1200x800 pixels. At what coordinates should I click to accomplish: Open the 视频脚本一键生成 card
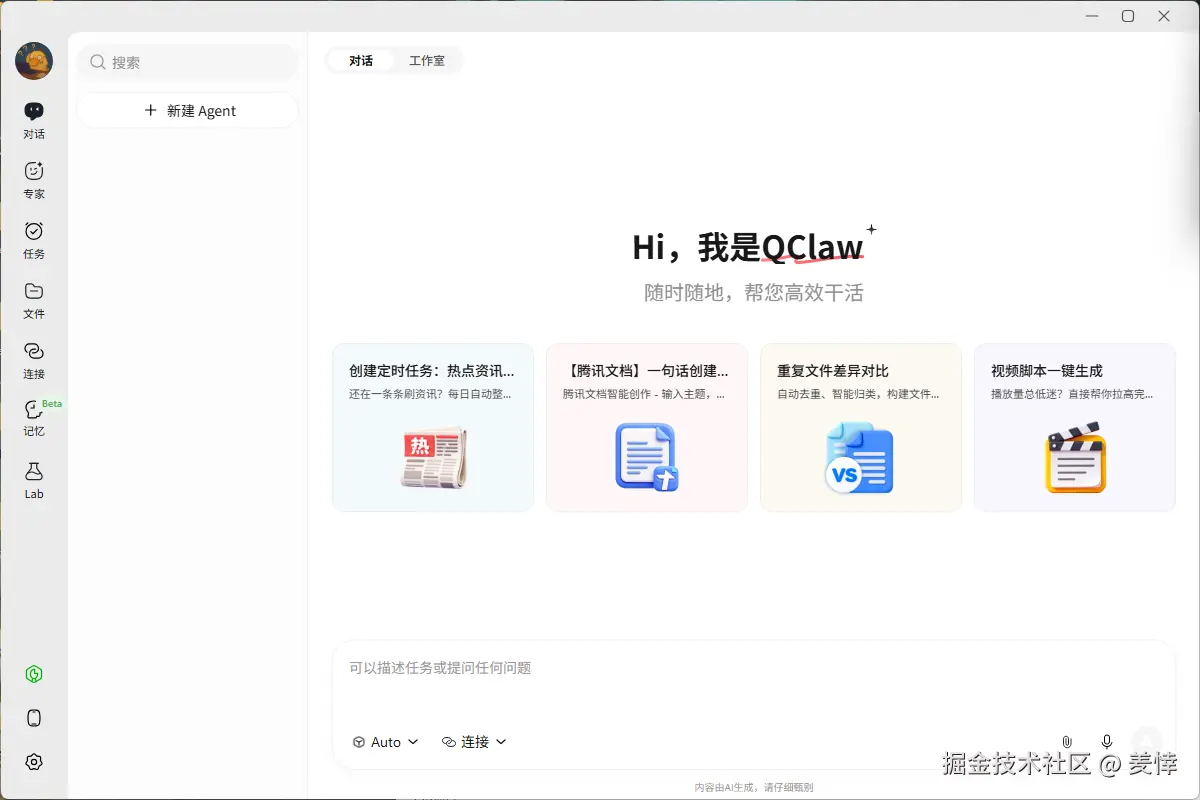coord(1075,427)
